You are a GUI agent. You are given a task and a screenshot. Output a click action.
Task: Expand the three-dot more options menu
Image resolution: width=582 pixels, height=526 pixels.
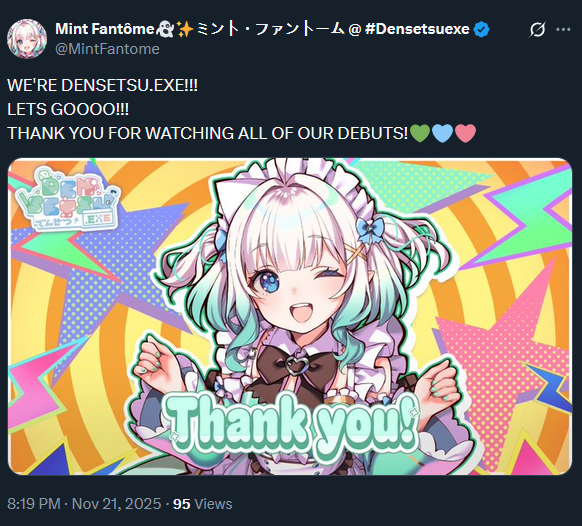[563, 29]
